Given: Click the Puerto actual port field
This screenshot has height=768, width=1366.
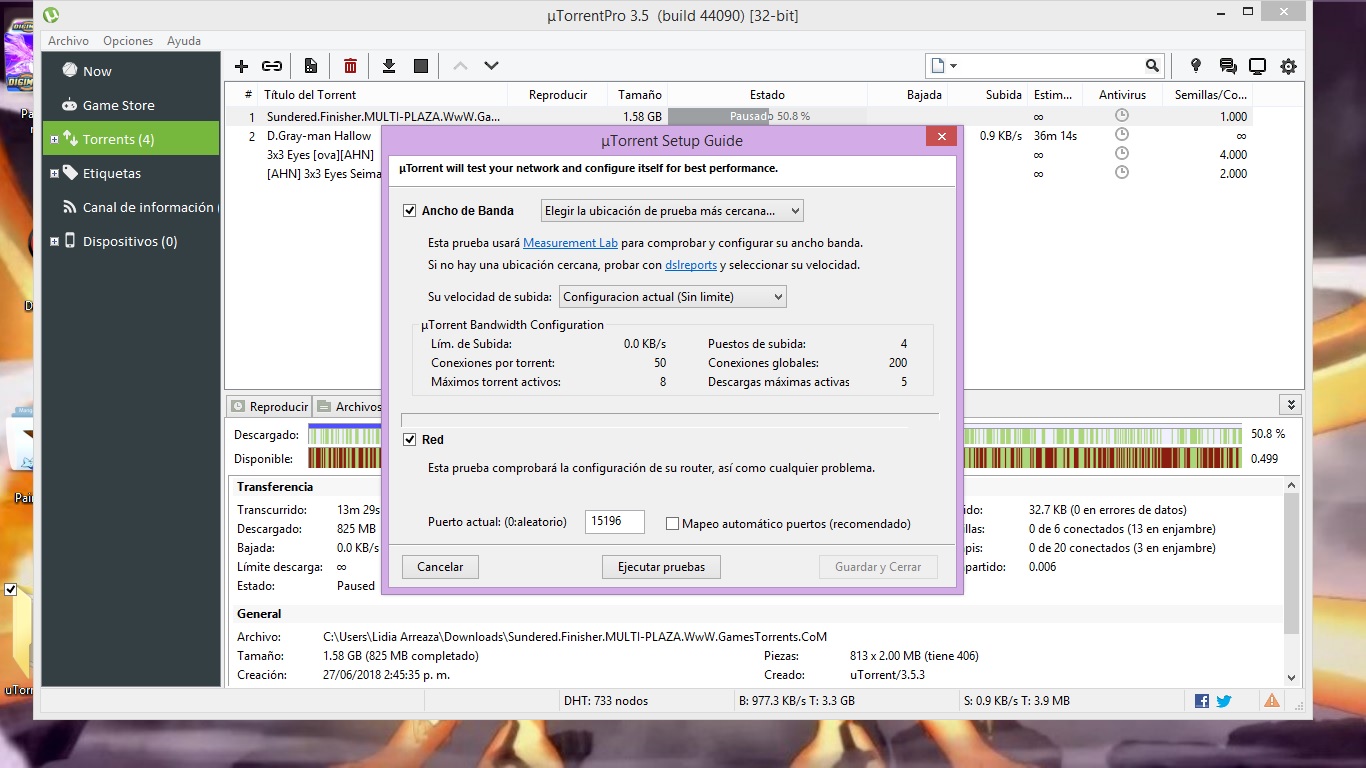Looking at the screenshot, I should 614,521.
